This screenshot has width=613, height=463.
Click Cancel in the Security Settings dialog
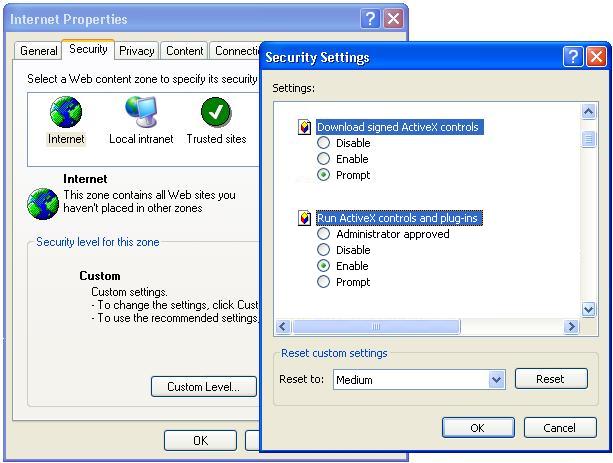click(560, 428)
